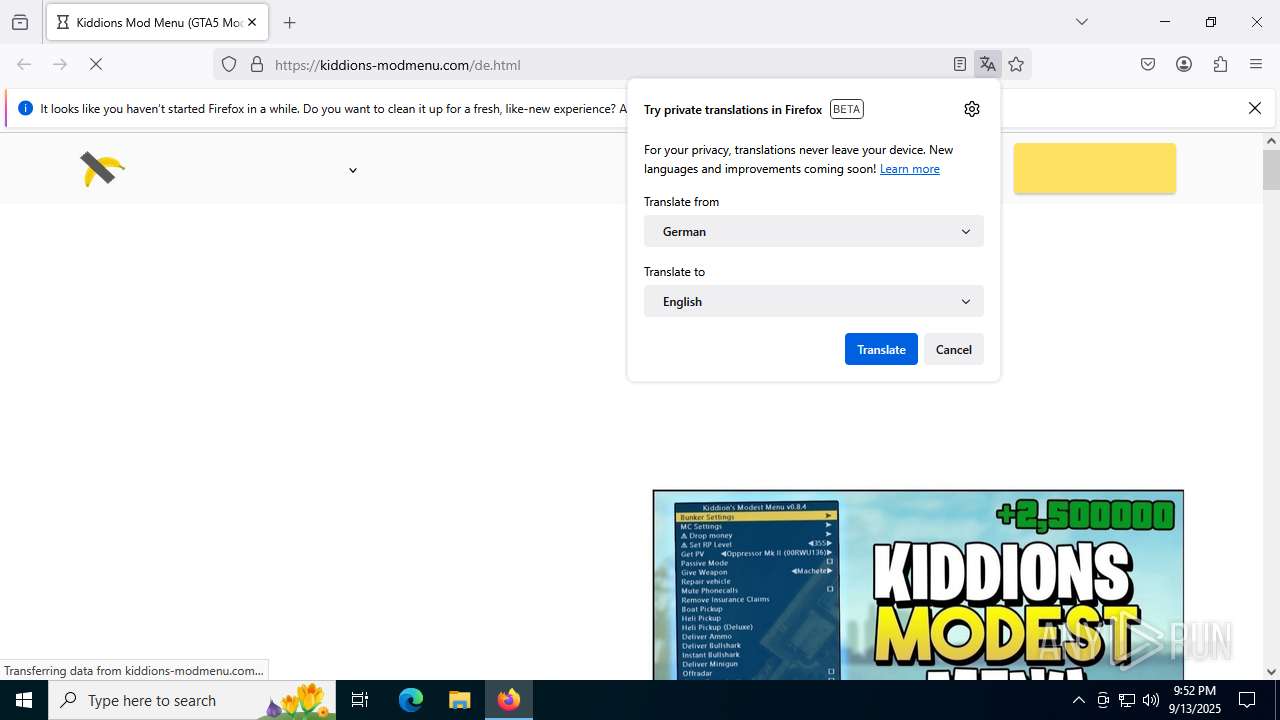The image size is (1280, 720).
Task: Cancel the translation panel
Action: pos(954,349)
